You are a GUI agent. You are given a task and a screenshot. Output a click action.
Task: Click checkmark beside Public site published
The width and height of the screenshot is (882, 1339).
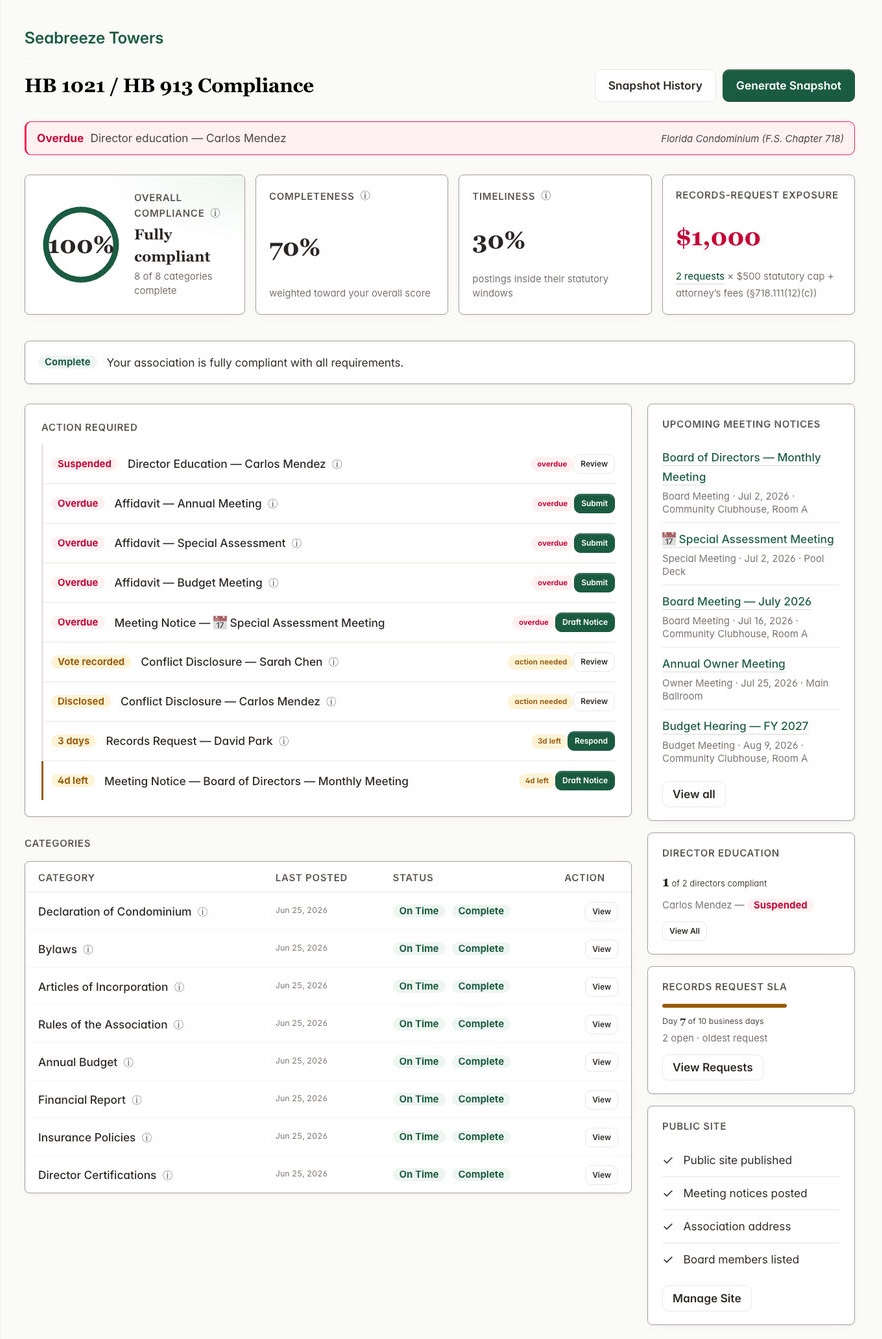pos(668,1160)
